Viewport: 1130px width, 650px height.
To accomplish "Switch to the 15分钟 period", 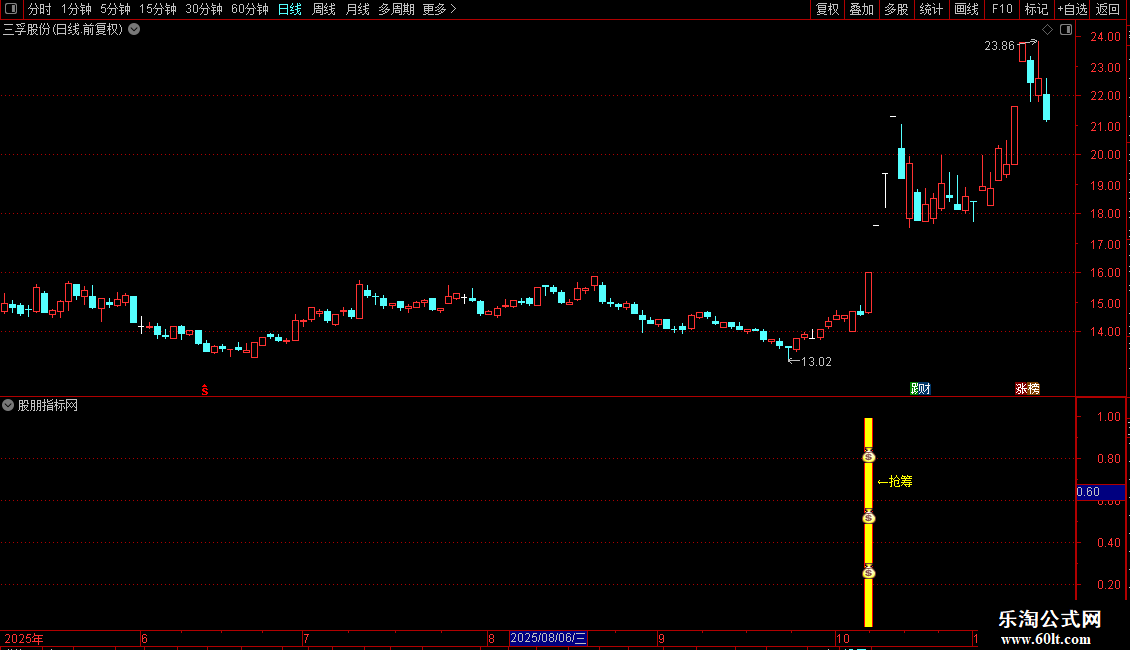I will [x=158, y=9].
